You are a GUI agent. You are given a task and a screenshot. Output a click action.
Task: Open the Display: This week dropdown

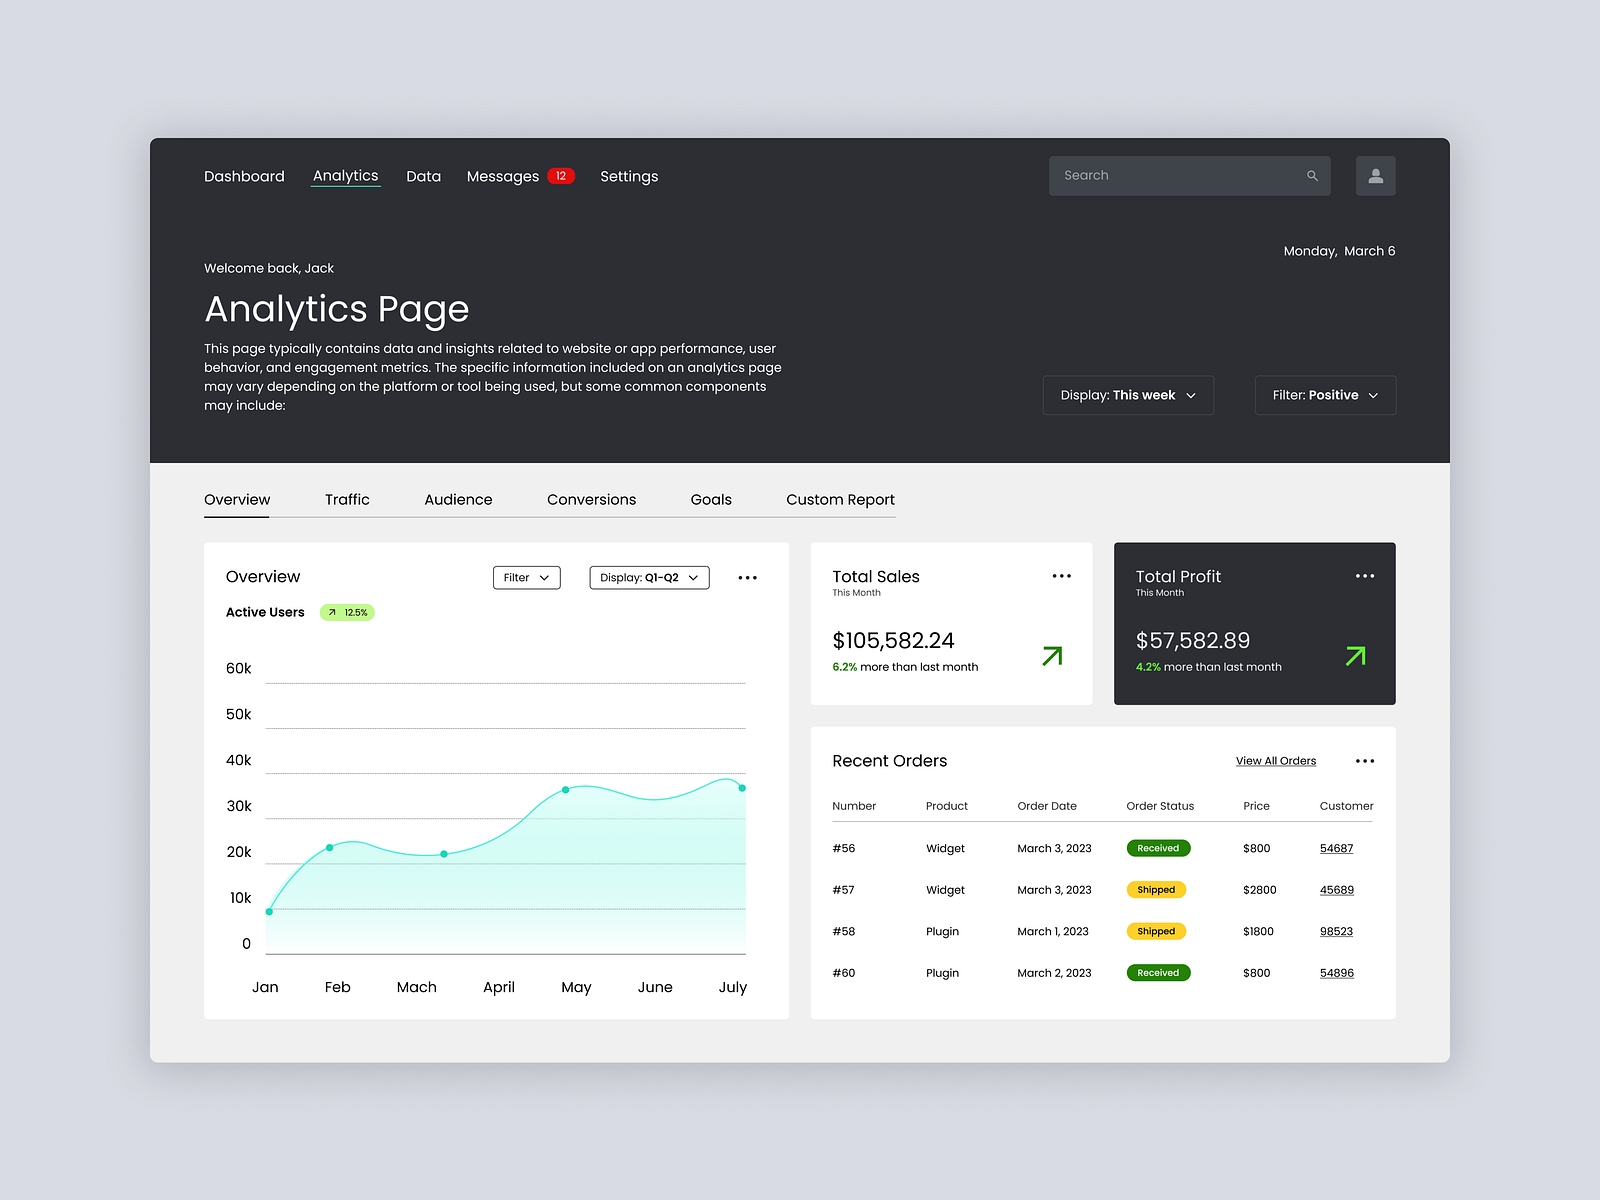click(x=1128, y=395)
